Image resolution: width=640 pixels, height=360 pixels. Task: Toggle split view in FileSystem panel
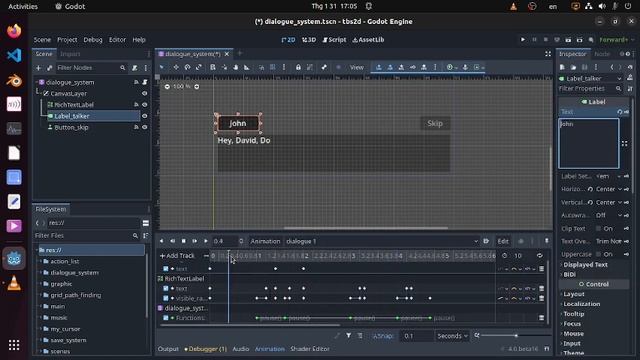pos(146,223)
